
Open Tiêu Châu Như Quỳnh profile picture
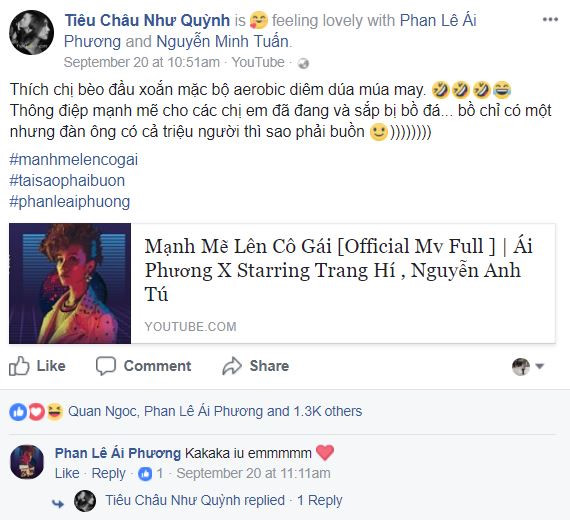click(x=31, y=33)
